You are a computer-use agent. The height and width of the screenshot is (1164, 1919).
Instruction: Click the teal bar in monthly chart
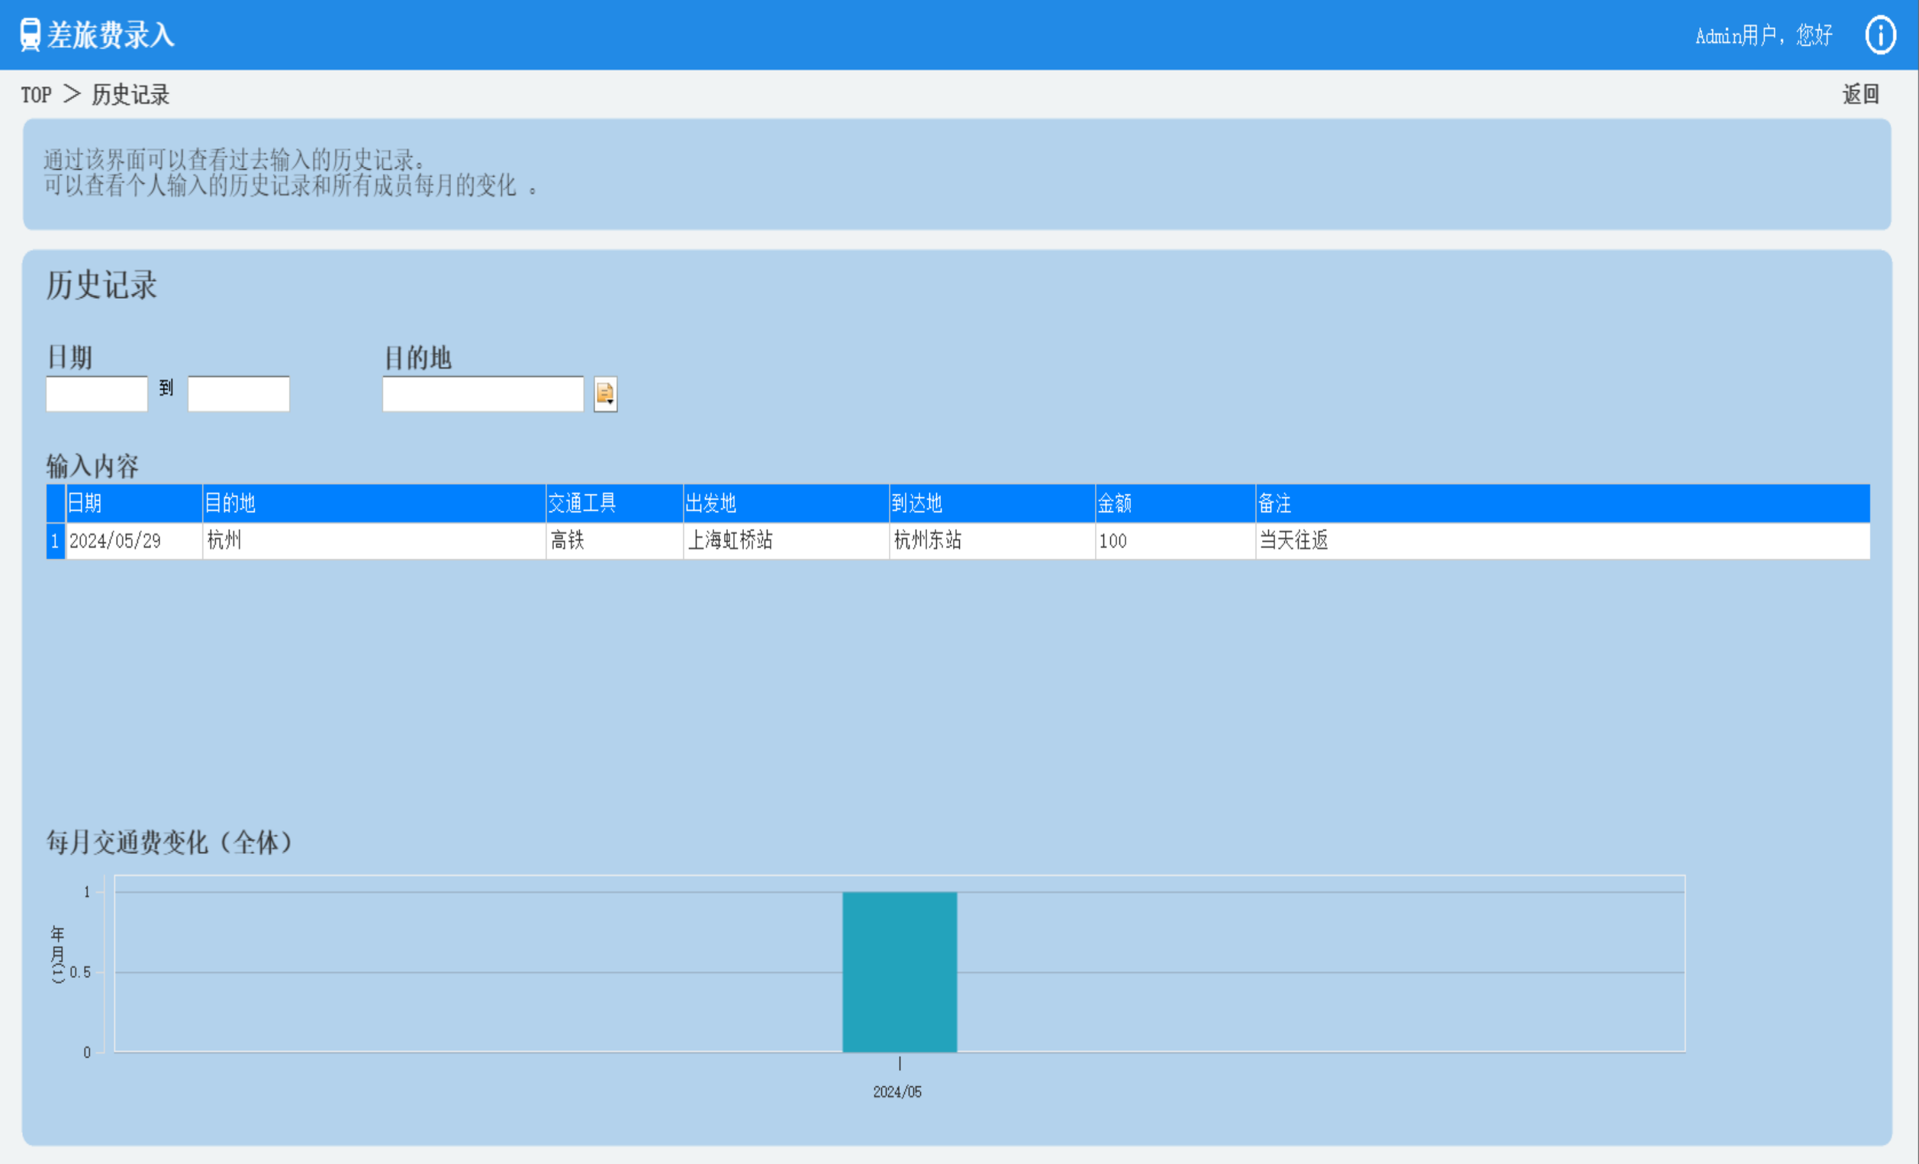pos(899,971)
